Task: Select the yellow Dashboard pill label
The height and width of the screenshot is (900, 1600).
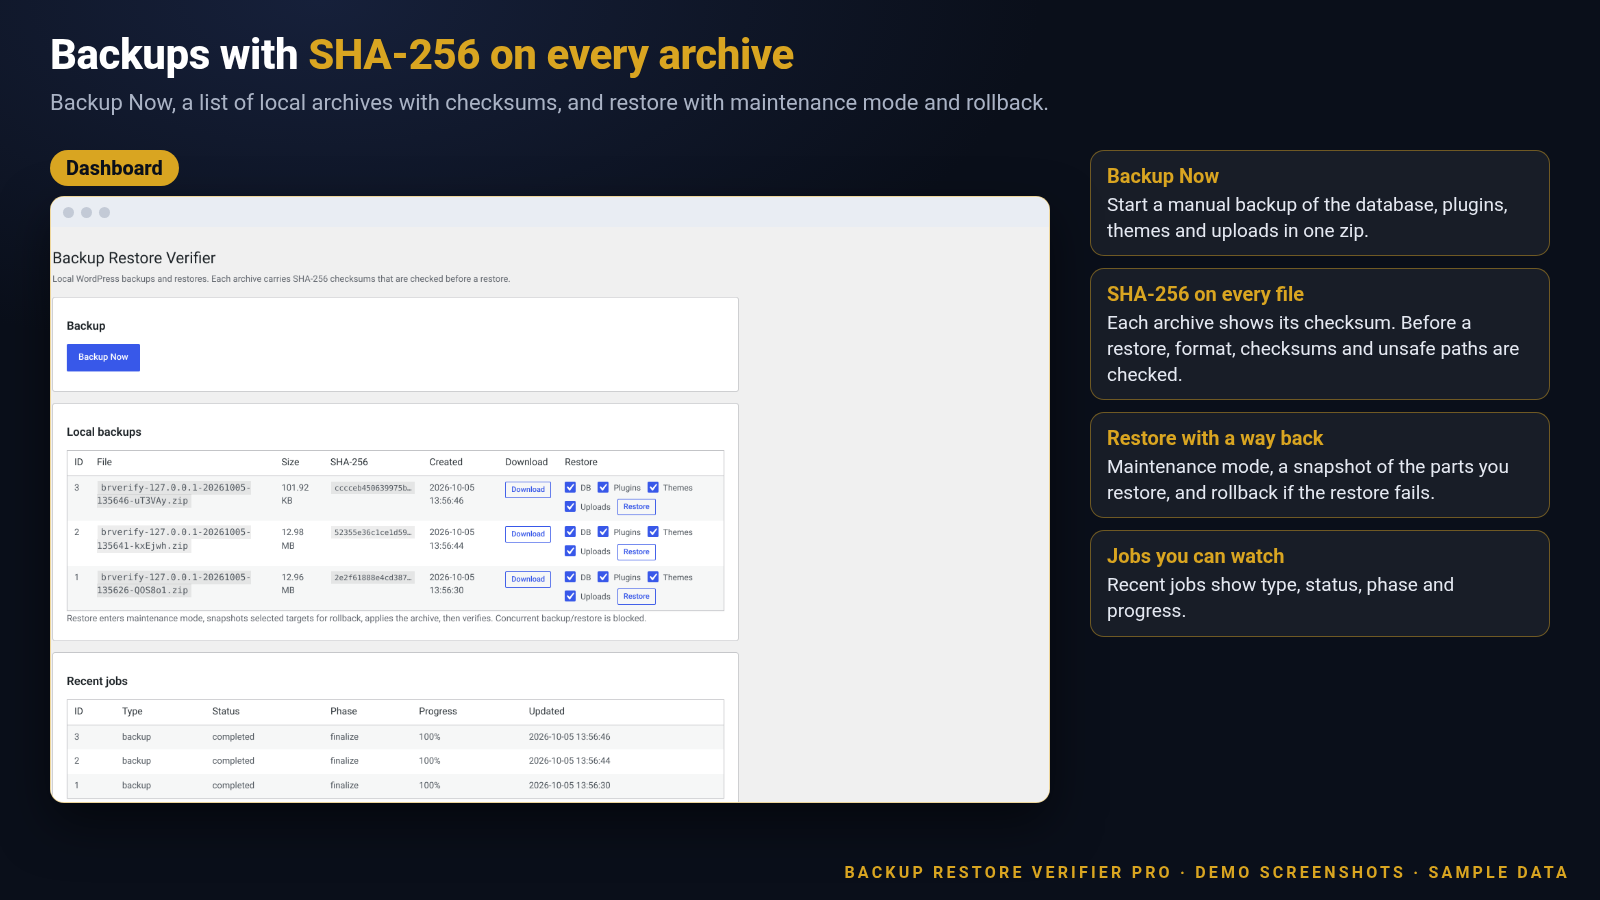Action: [x=114, y=168]
